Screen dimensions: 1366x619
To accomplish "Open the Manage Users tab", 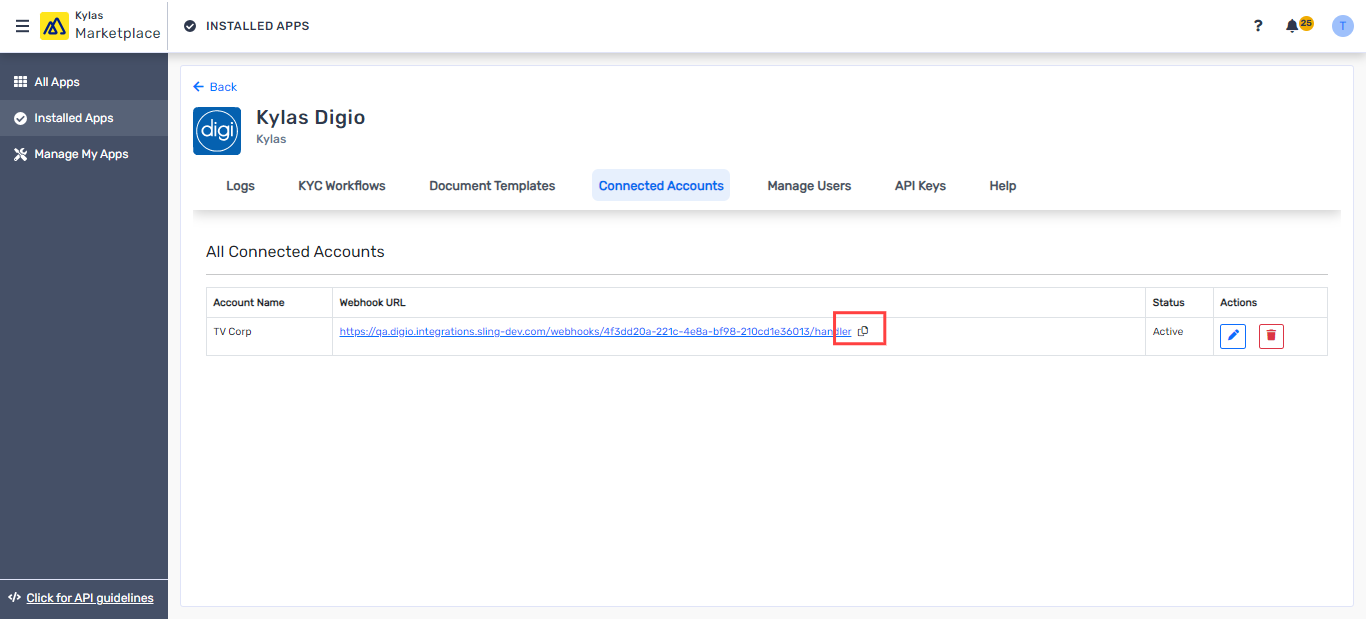I will (x=809, y=185).
